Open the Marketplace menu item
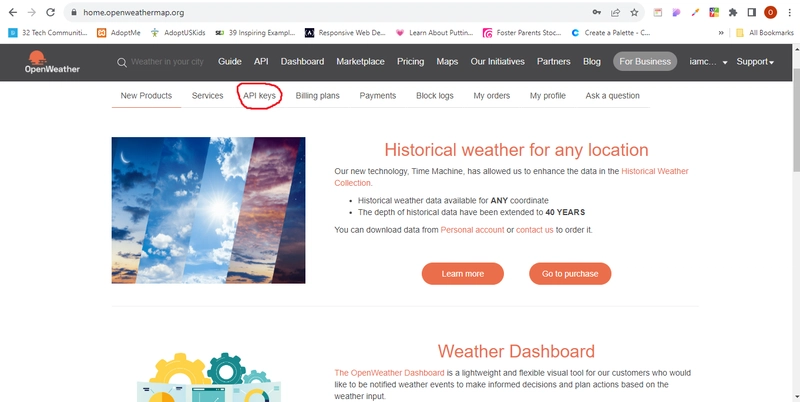 point(360,62)
